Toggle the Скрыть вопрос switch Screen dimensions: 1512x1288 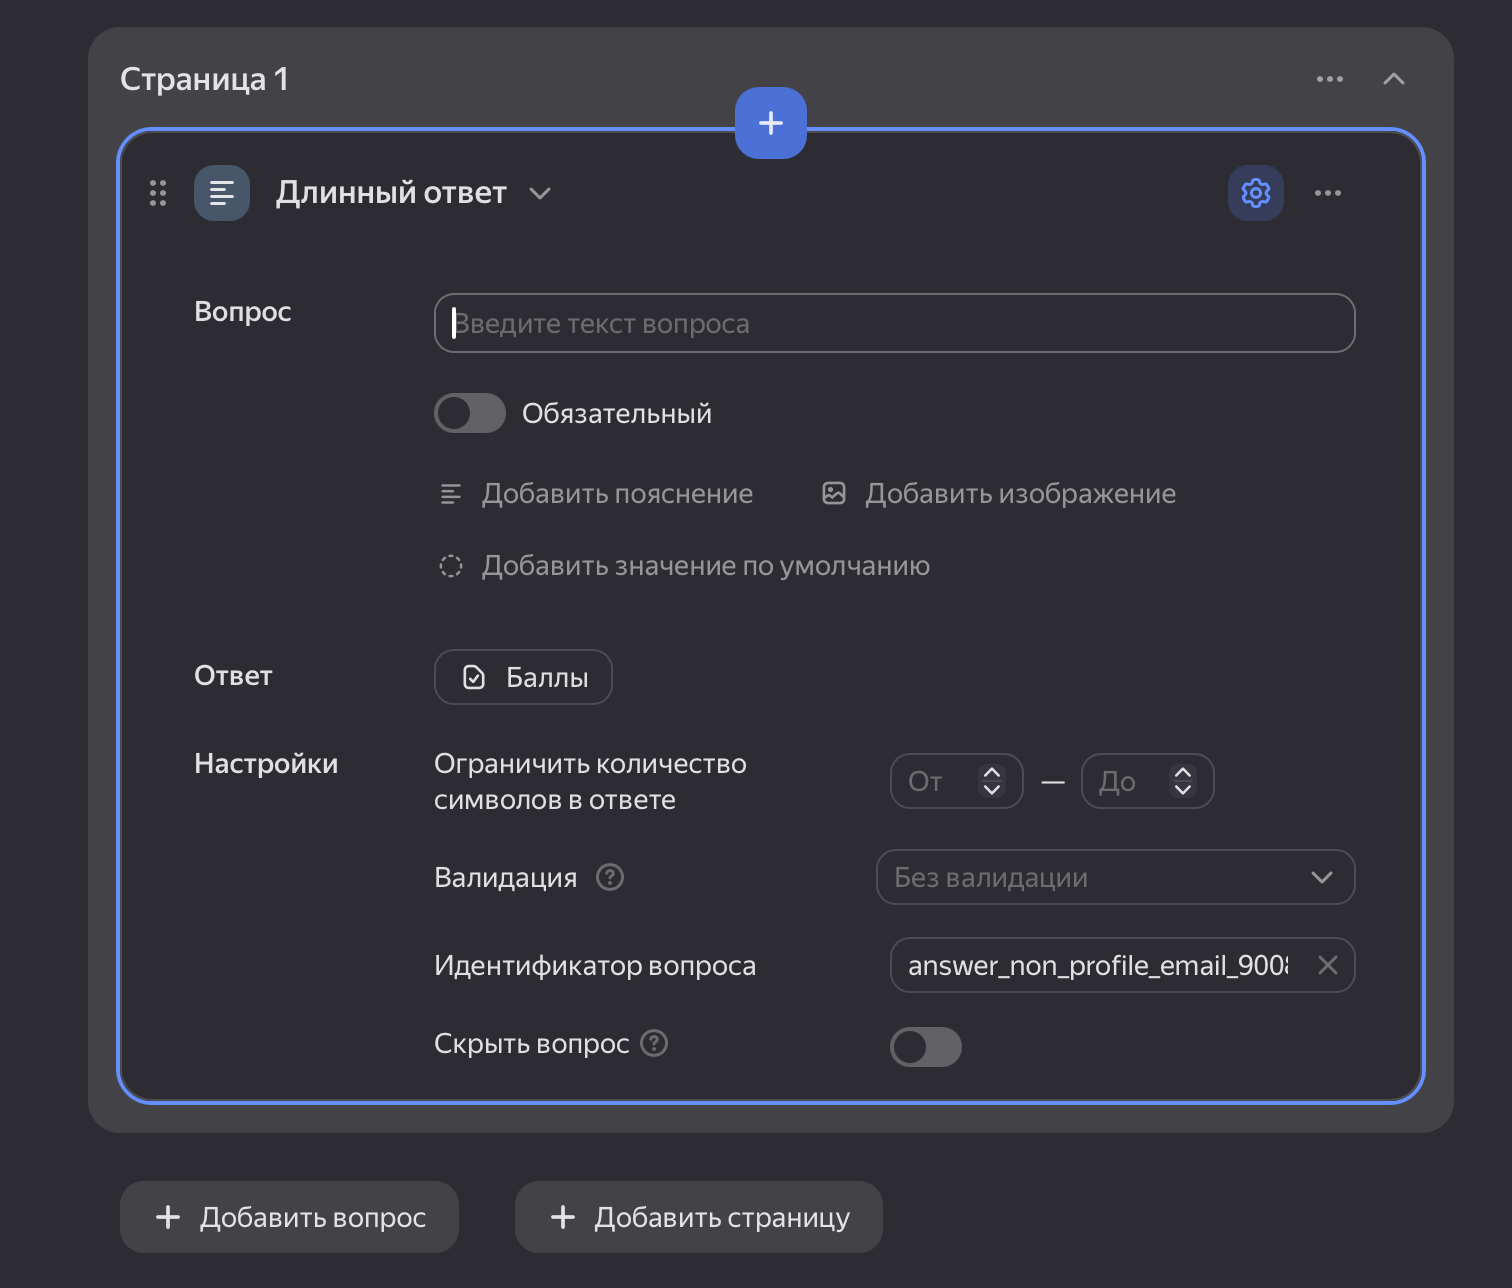(925, 1047)
